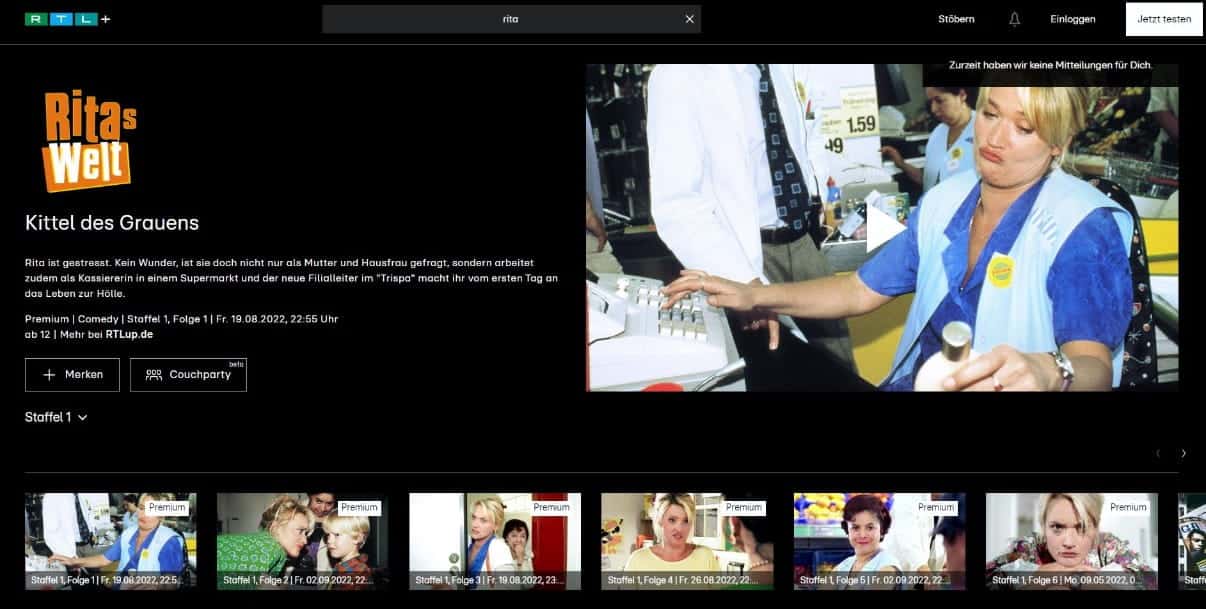Viewport: 1206px width, 609px height.
Task: Click the people icon in the Couchparty button
Action: (x=154, y=374)
